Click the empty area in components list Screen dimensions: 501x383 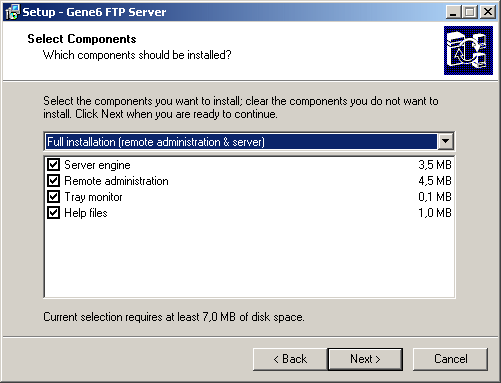(x=249, y=258)
